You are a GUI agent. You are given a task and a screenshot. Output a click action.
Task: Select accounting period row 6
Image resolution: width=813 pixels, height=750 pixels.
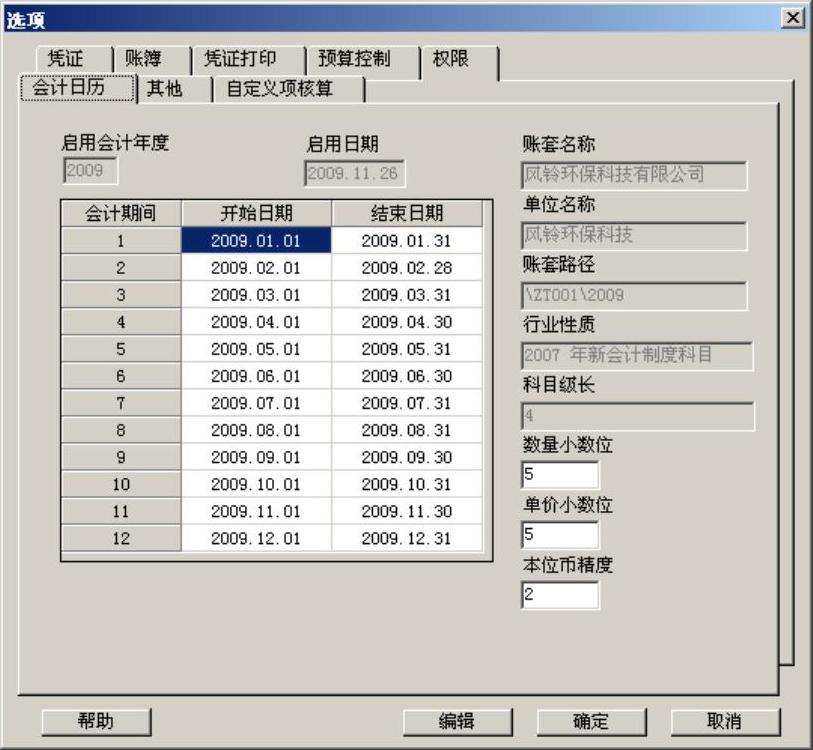(121, 376)
